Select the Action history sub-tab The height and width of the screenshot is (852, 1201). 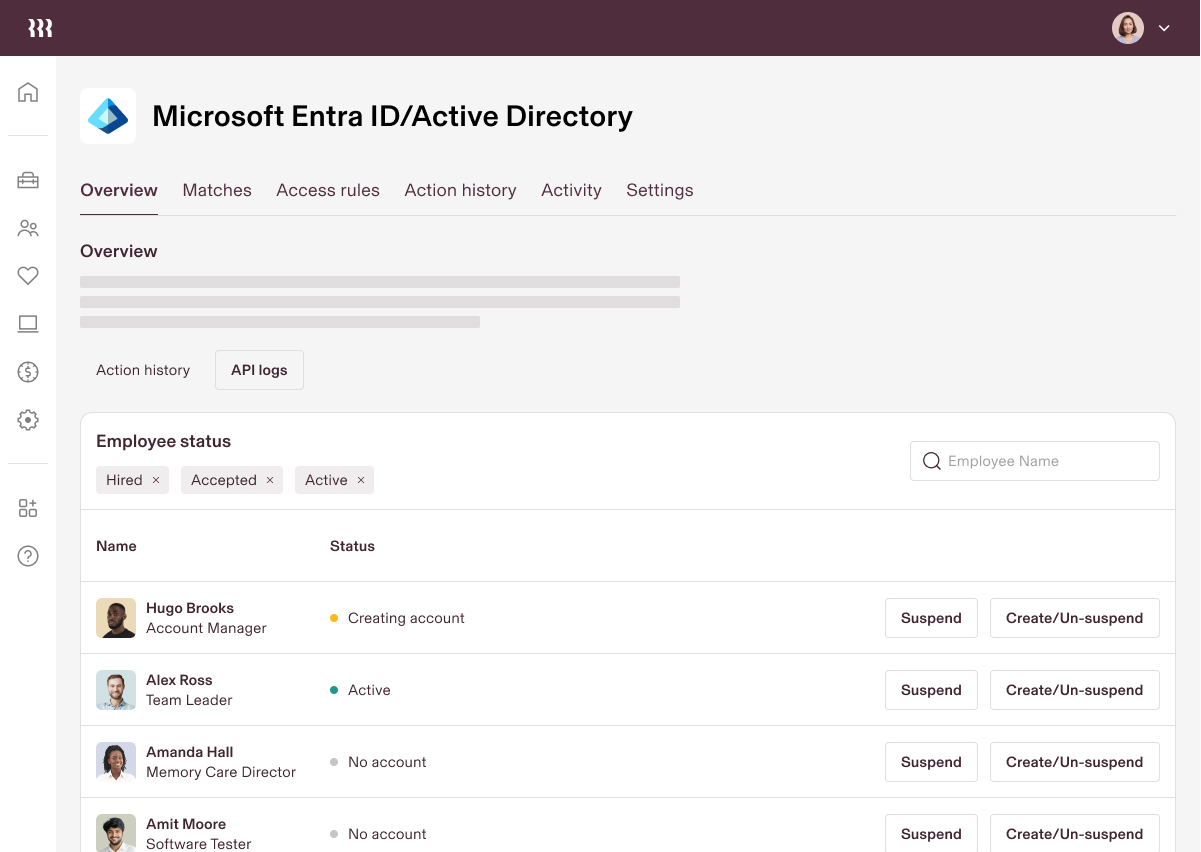[x=143, y=370]
